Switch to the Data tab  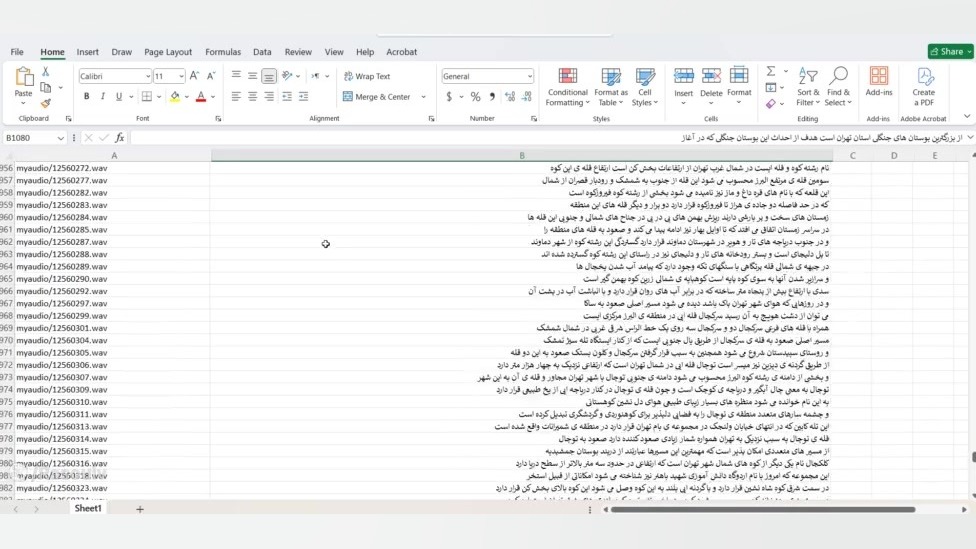coord(262,52)
